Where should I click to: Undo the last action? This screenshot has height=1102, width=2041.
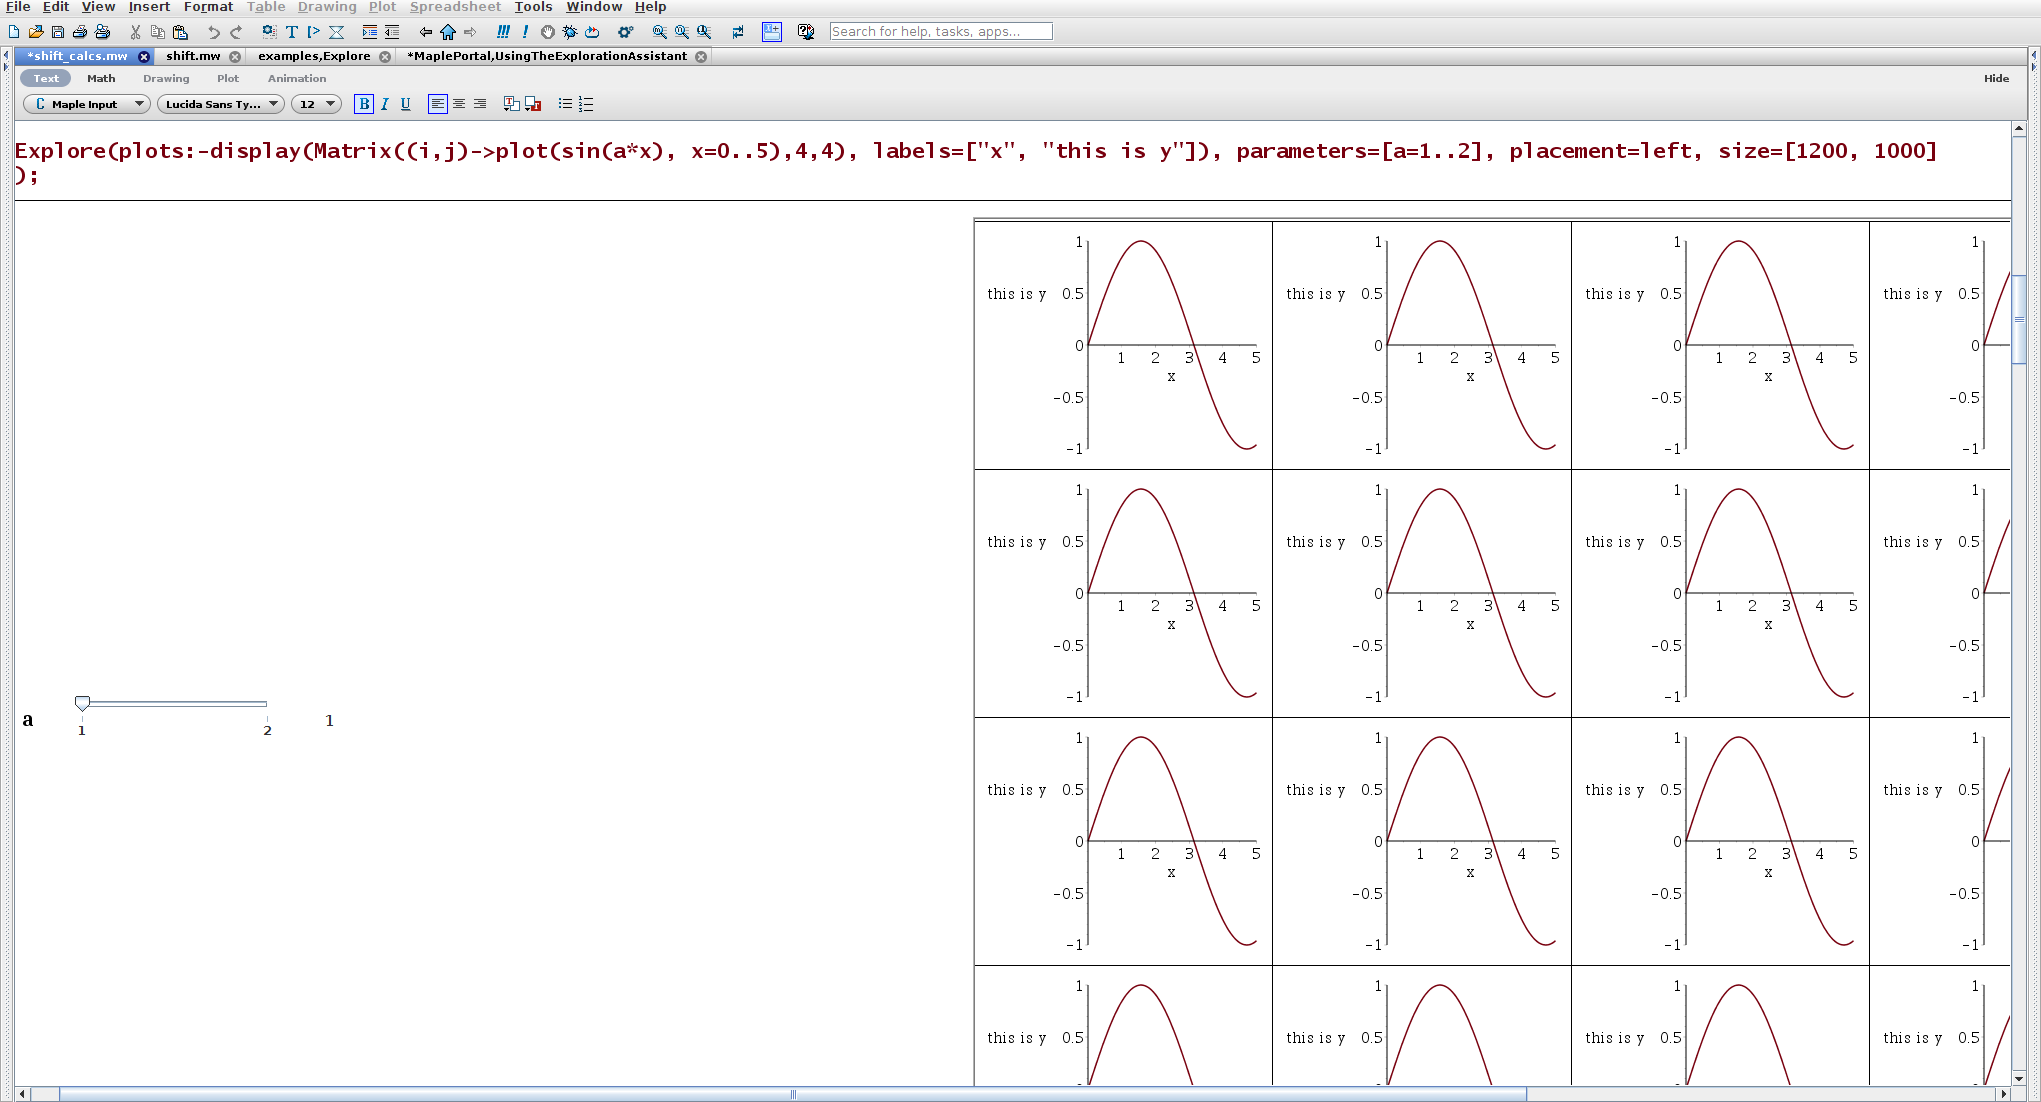tap(213, 32)
